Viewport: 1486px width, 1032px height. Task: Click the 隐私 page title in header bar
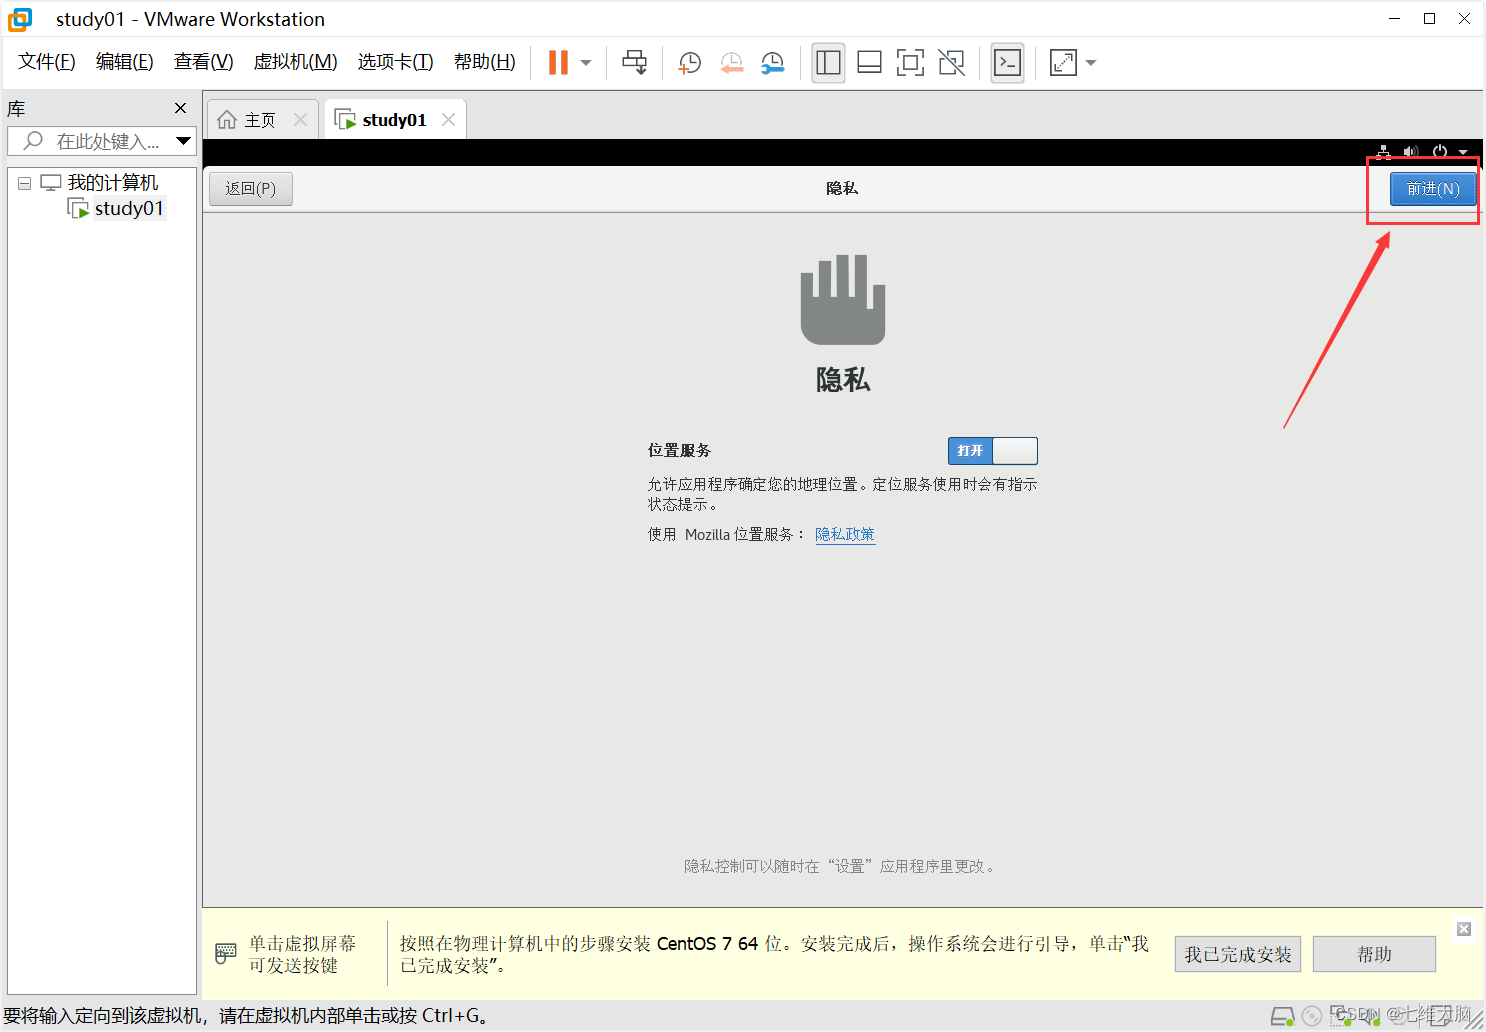842,188
